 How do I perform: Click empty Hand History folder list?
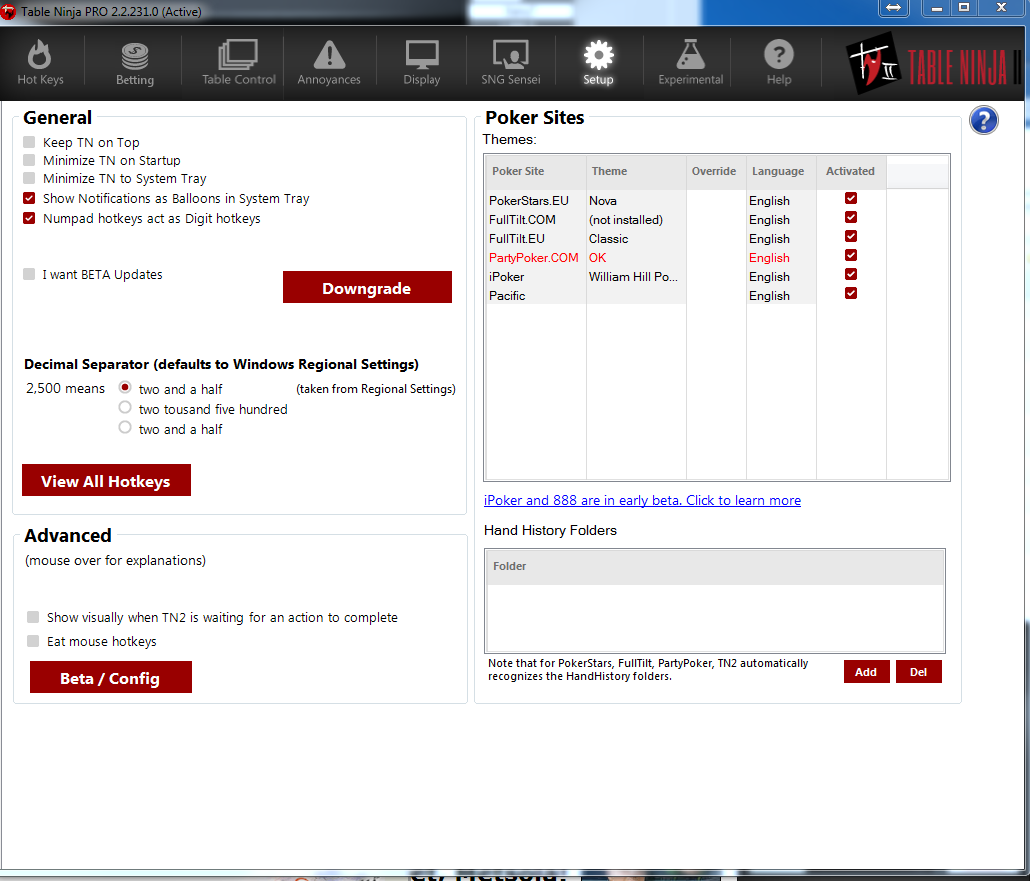tap(715, 618)
